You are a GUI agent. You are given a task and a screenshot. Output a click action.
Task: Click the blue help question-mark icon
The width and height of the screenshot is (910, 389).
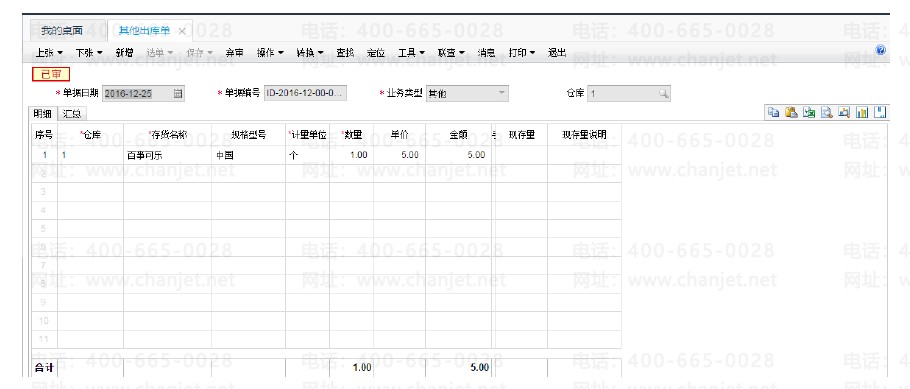point(880,51)
